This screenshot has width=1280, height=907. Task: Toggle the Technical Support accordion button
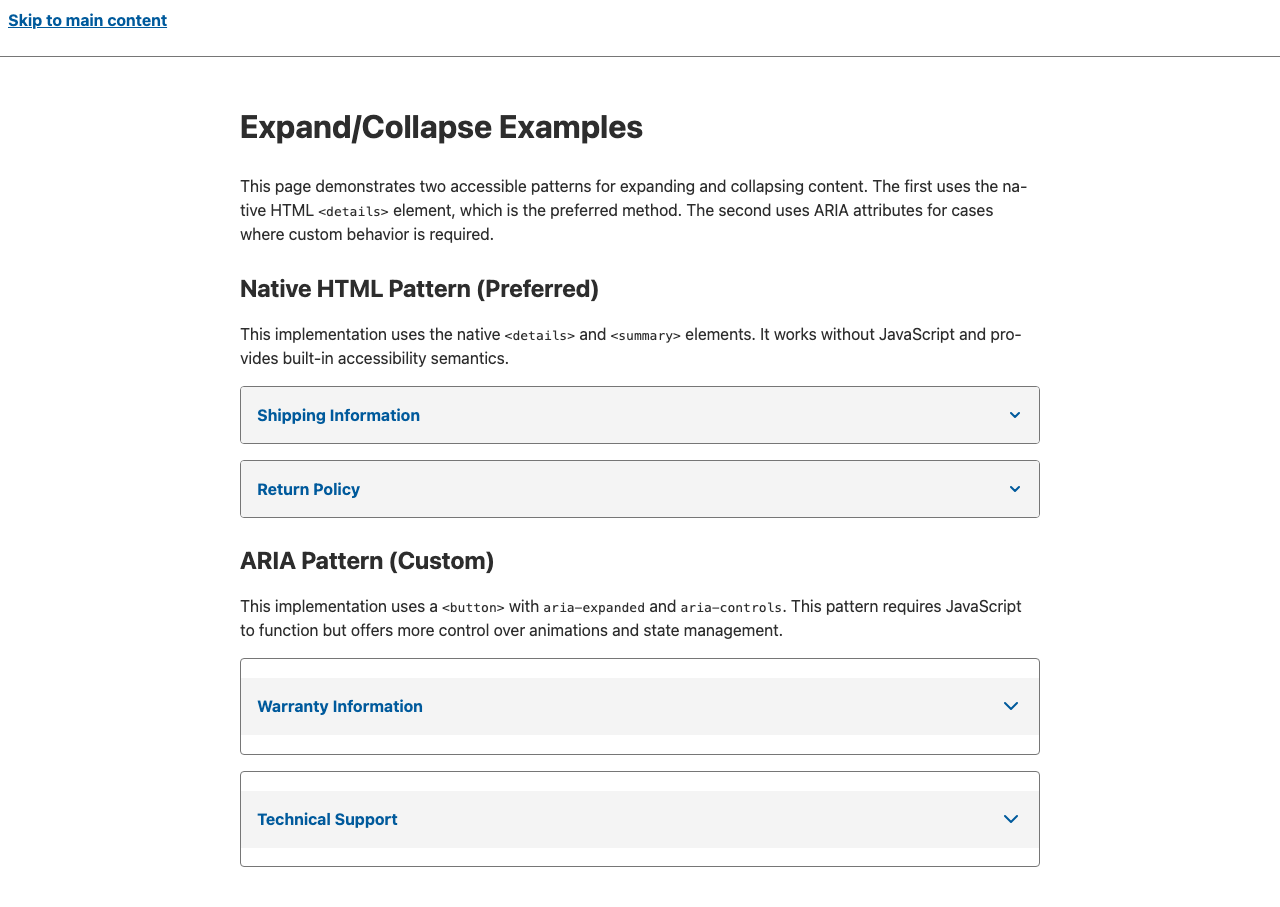pos(327,819)
